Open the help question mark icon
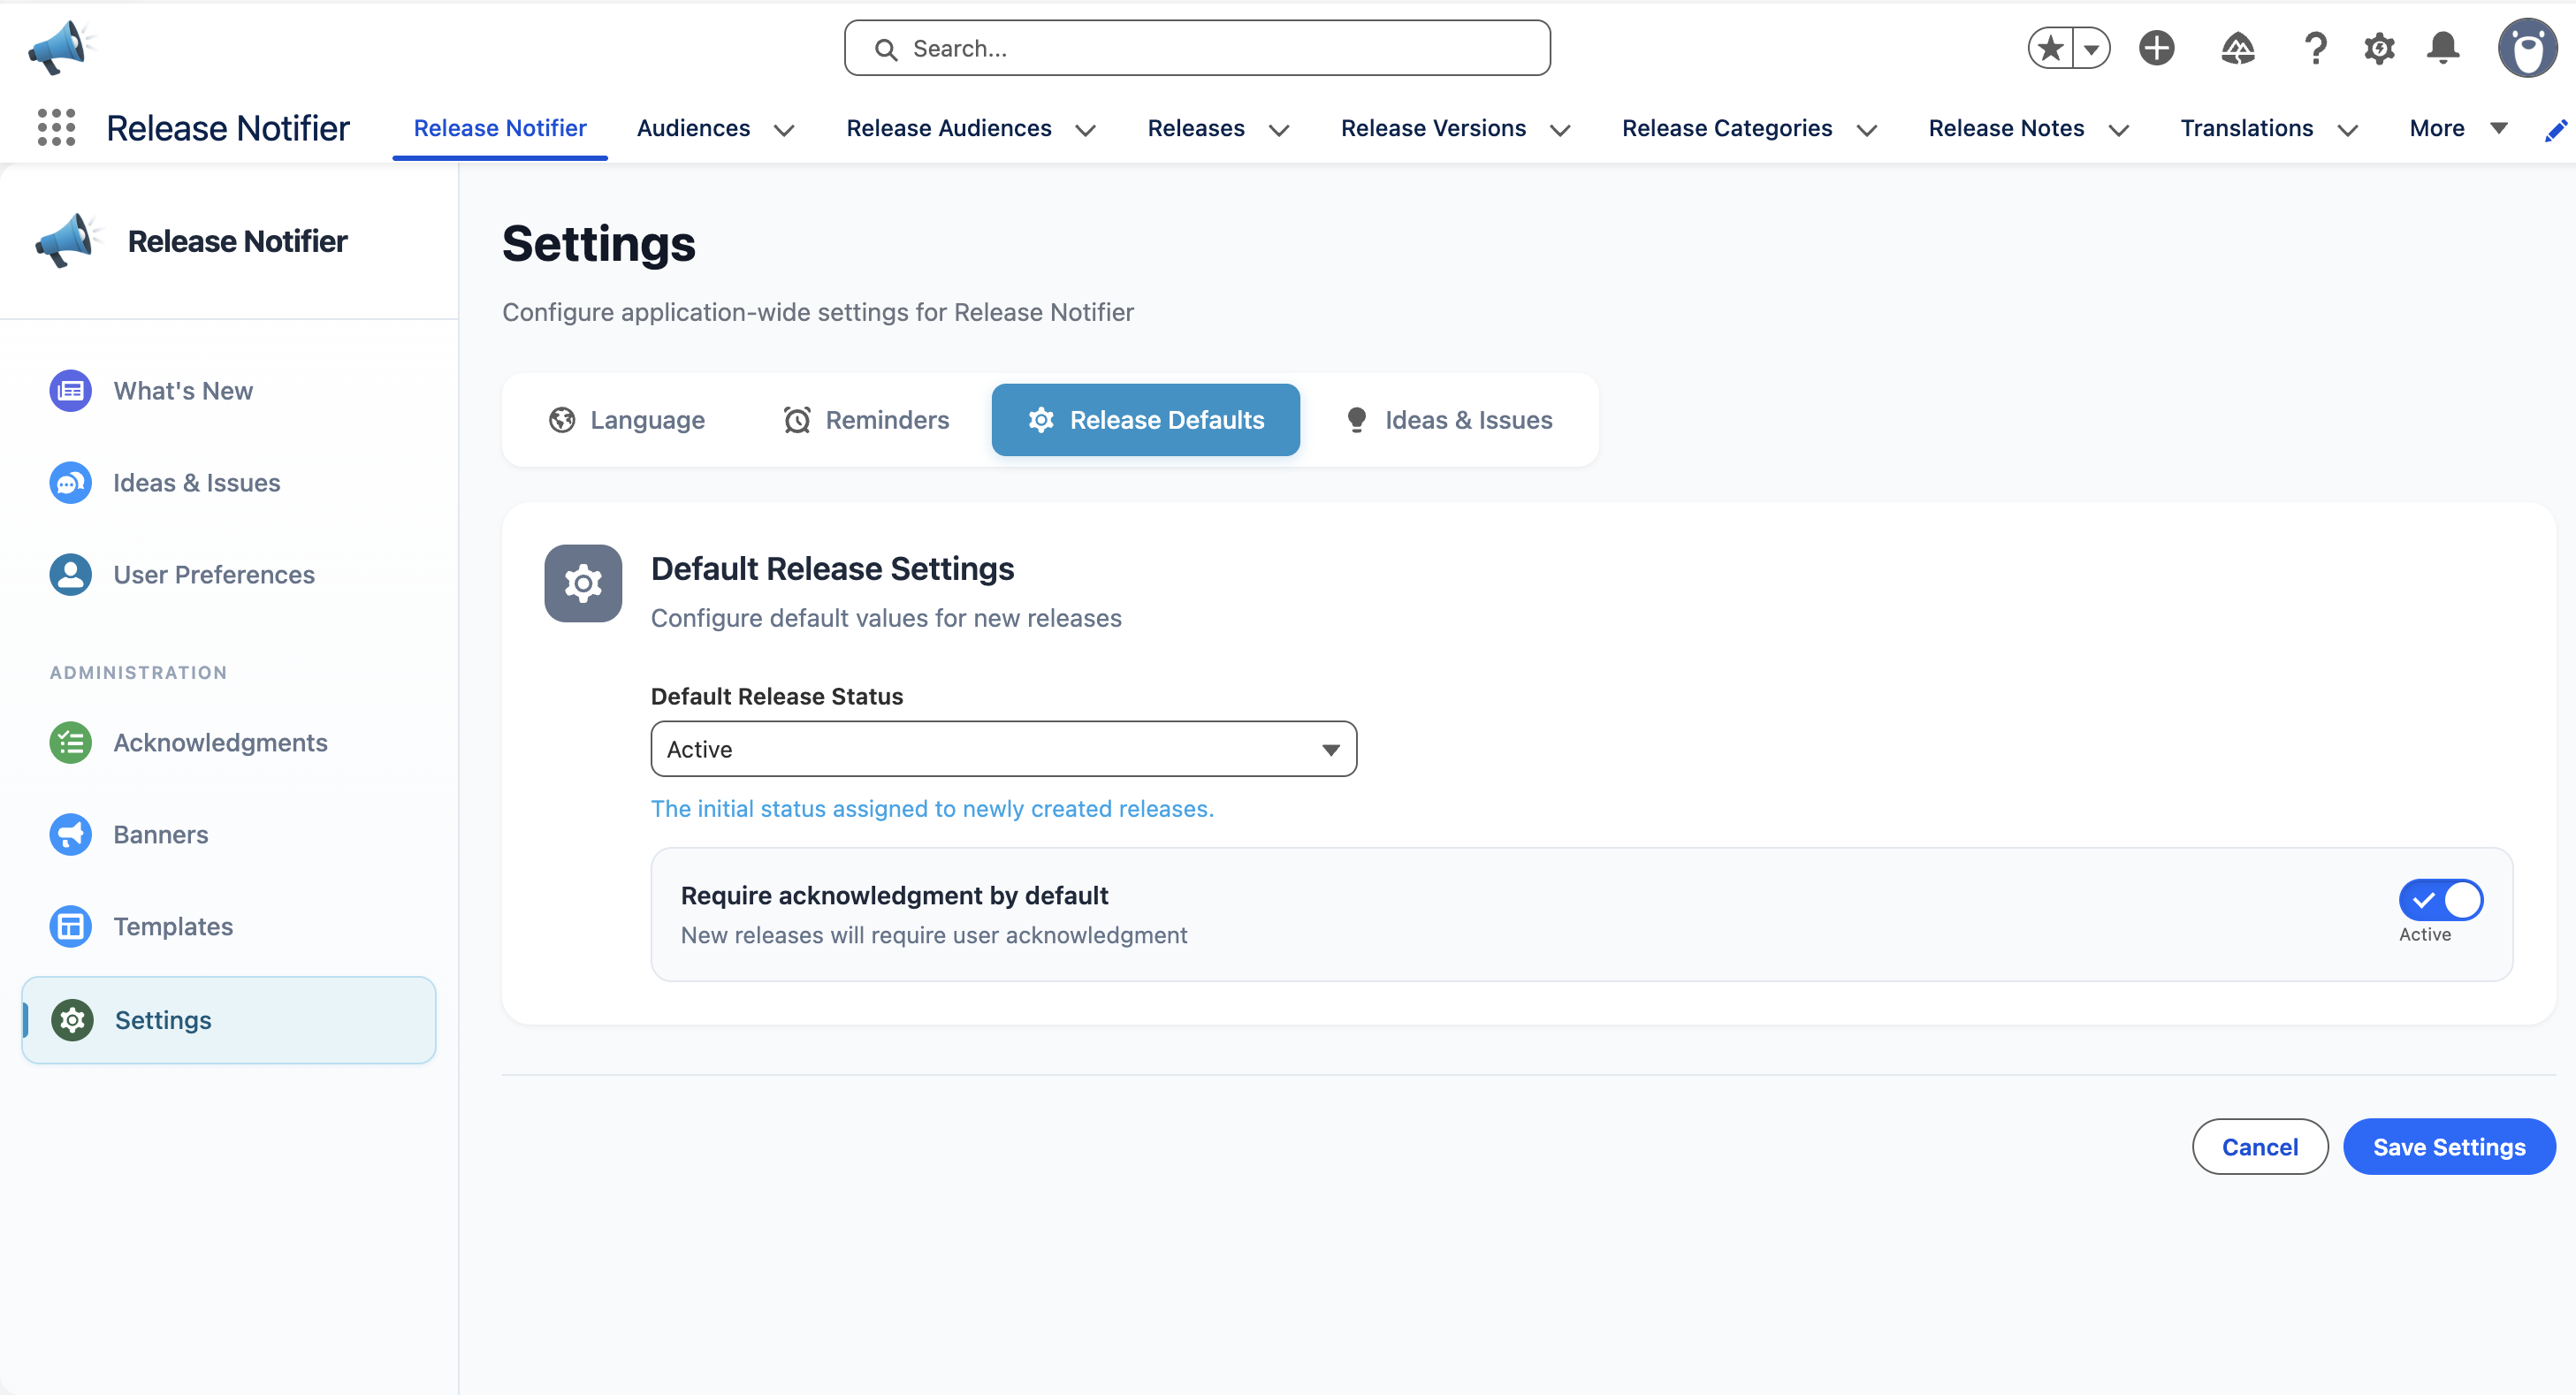Image resolution: width=2576 pixels, height=1395 pixels. tap(2315, 48)
